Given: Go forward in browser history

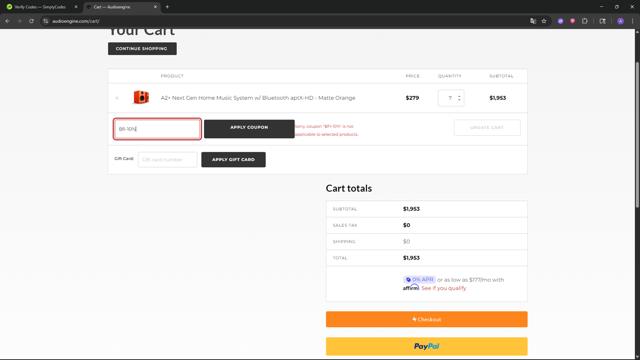Looking at the screenshot, I should [19, 21].
